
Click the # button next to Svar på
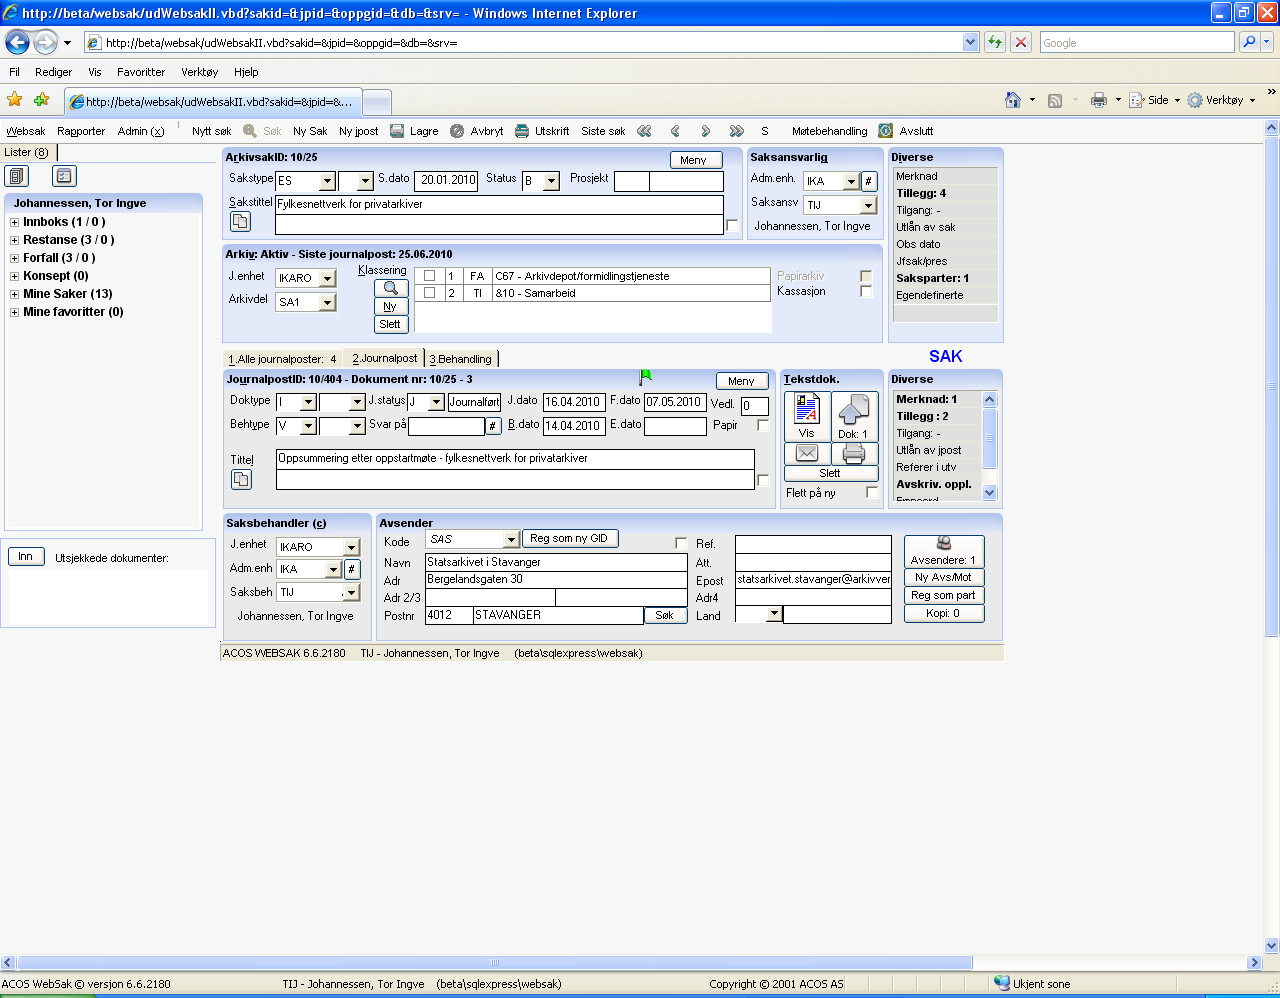point(493,426)
